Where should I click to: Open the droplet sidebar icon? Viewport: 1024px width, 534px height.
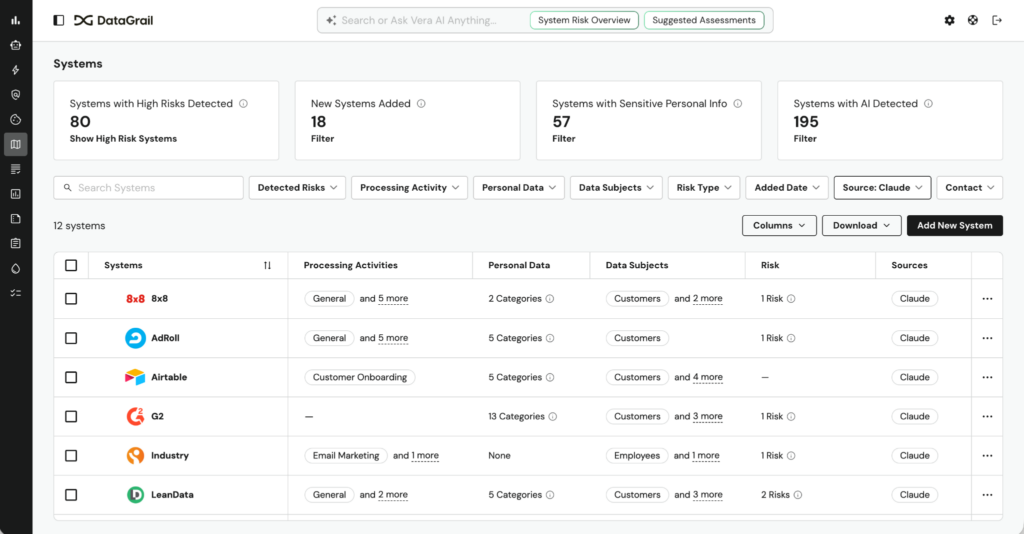point(16,268)
